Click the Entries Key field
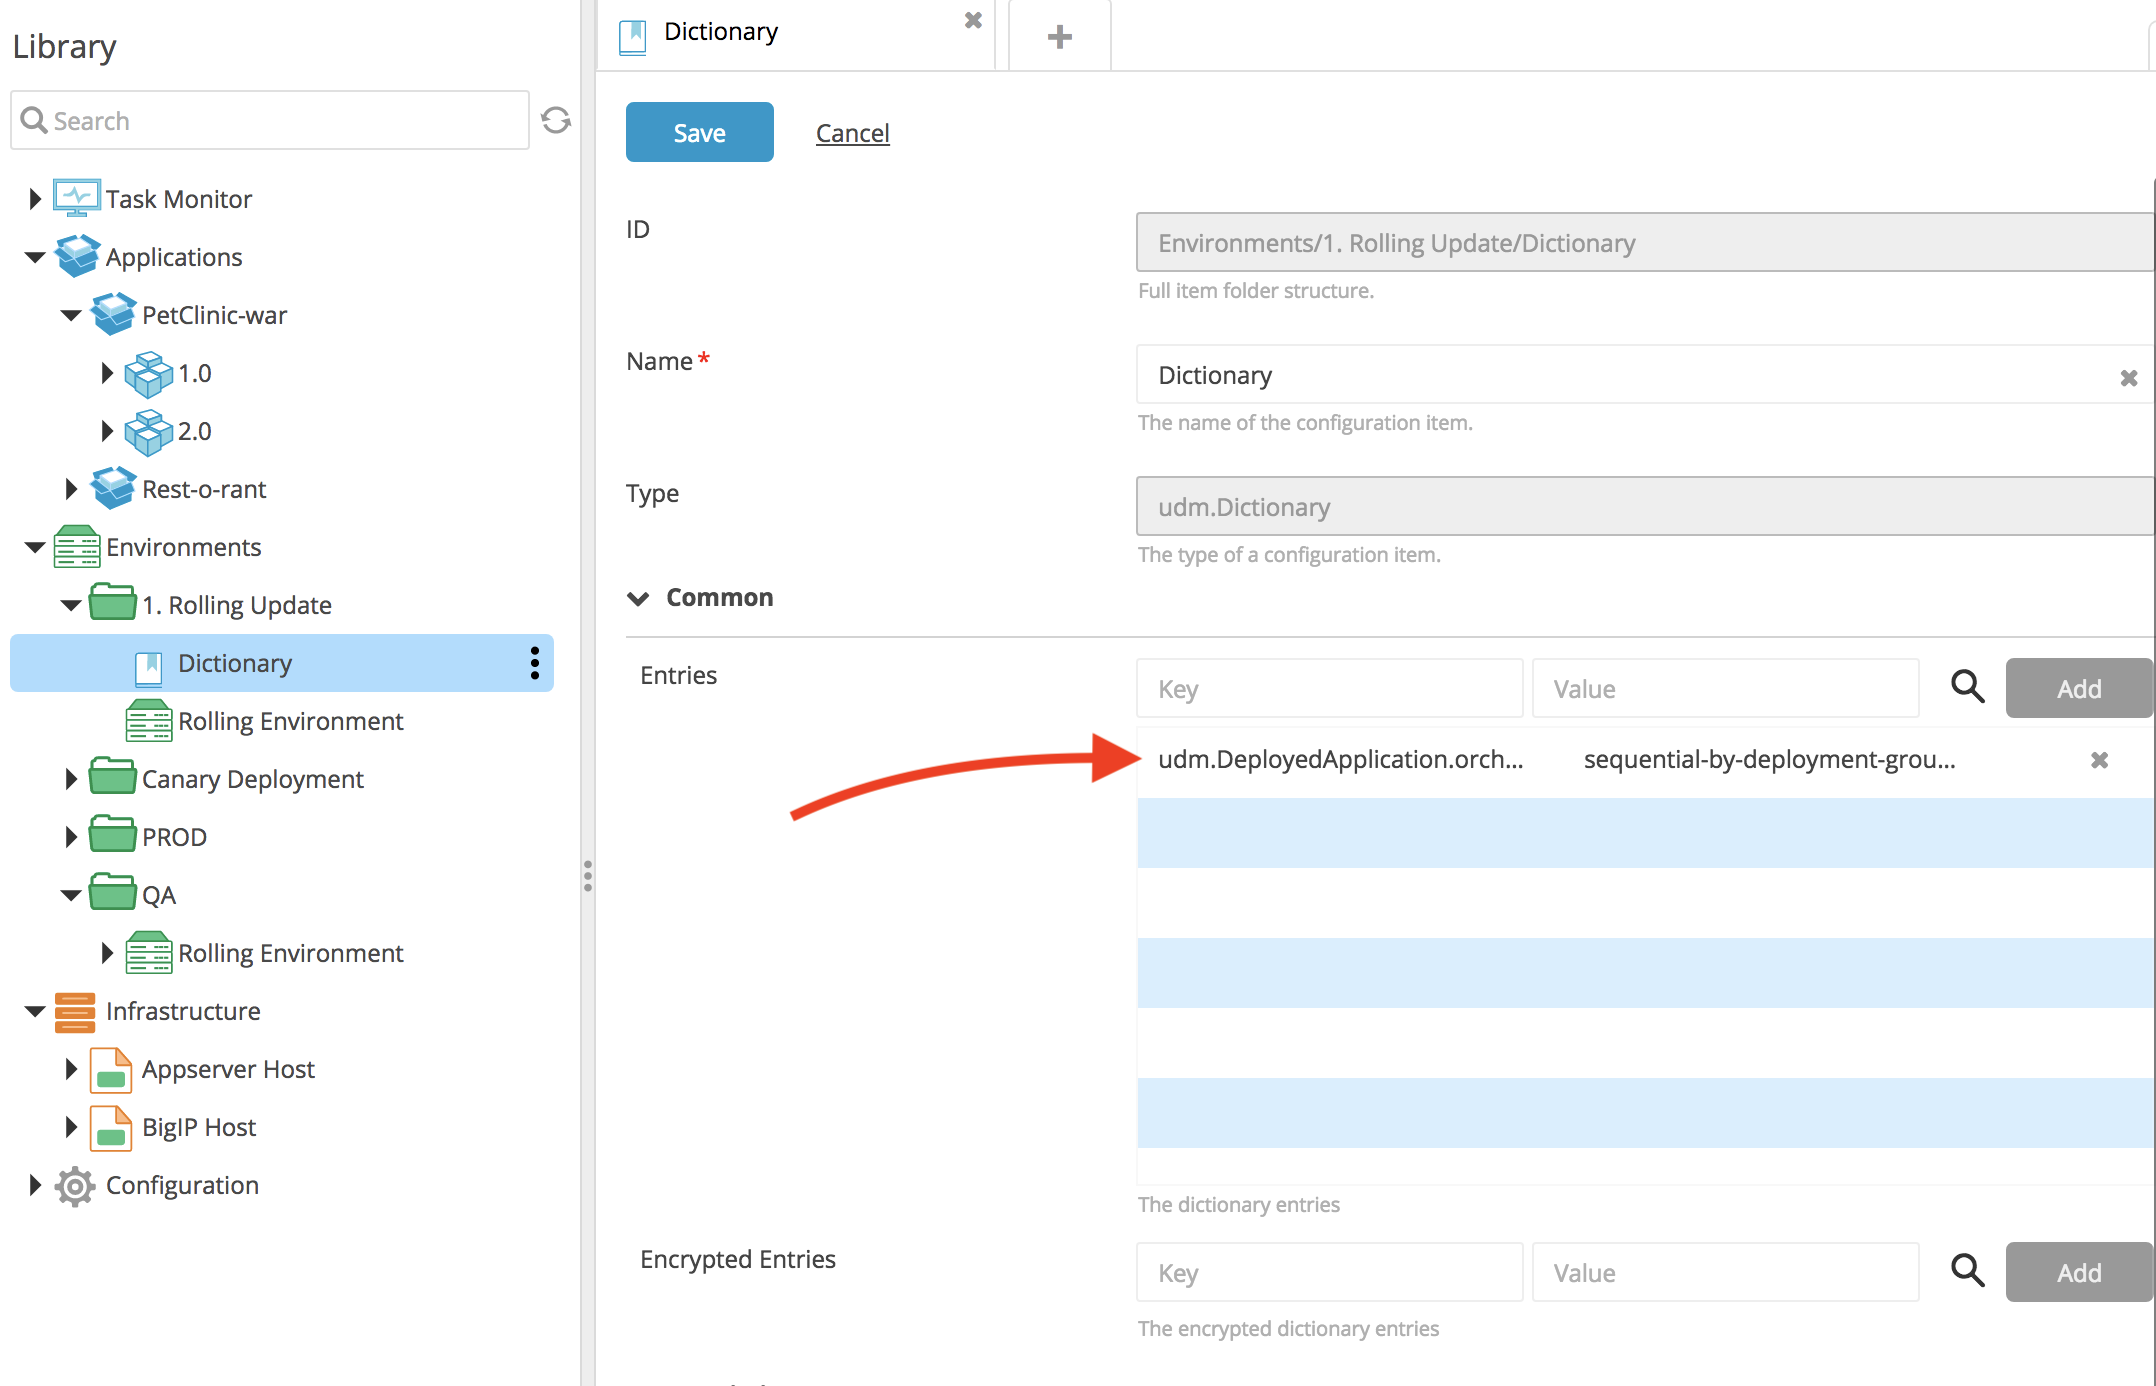Screen dimensions: 2156x1386 pyautogui.click(x=1329, y=688)
